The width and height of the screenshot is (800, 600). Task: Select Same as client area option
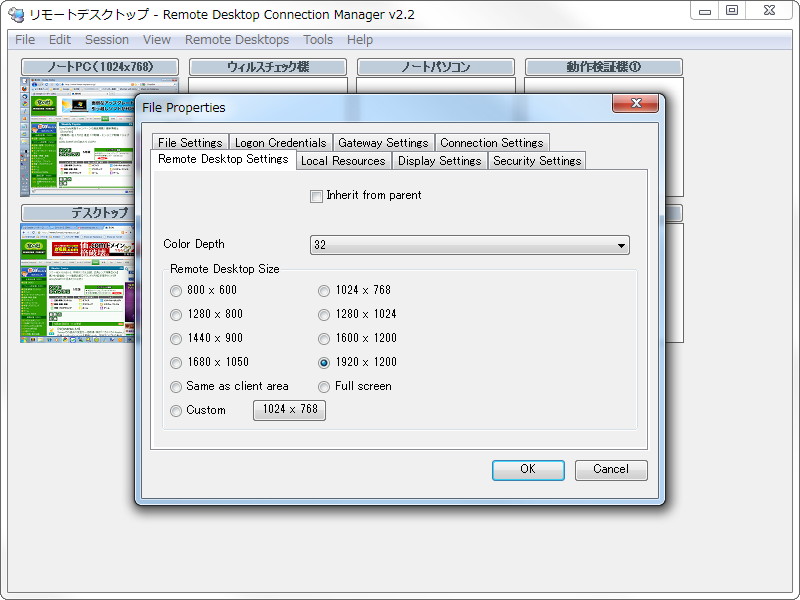pos(176,386)
